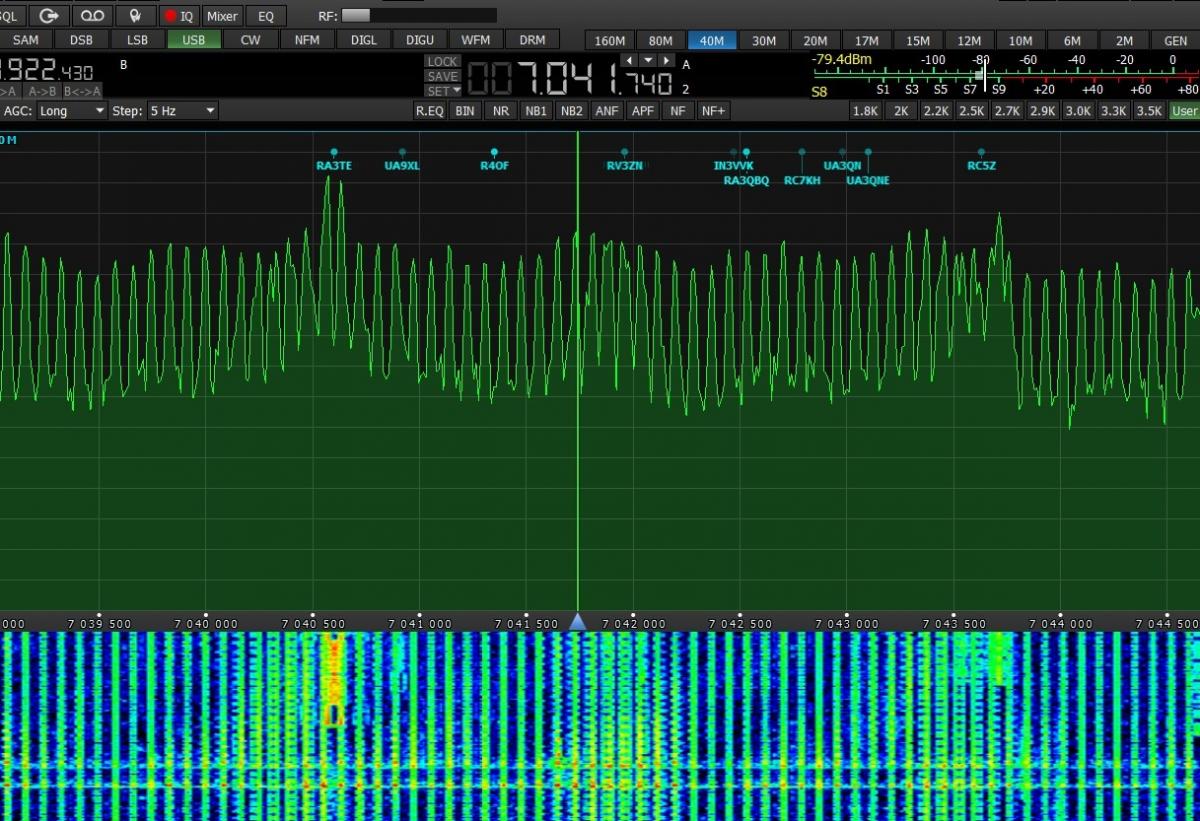Viewport: 1200px width, 821px height.
Task: Select the LSB modulation mode
Action: point(136,41)
